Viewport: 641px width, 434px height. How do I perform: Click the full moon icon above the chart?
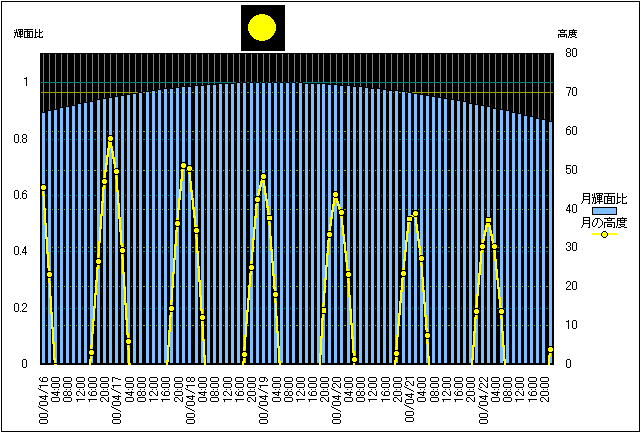(x=263, y=28)
